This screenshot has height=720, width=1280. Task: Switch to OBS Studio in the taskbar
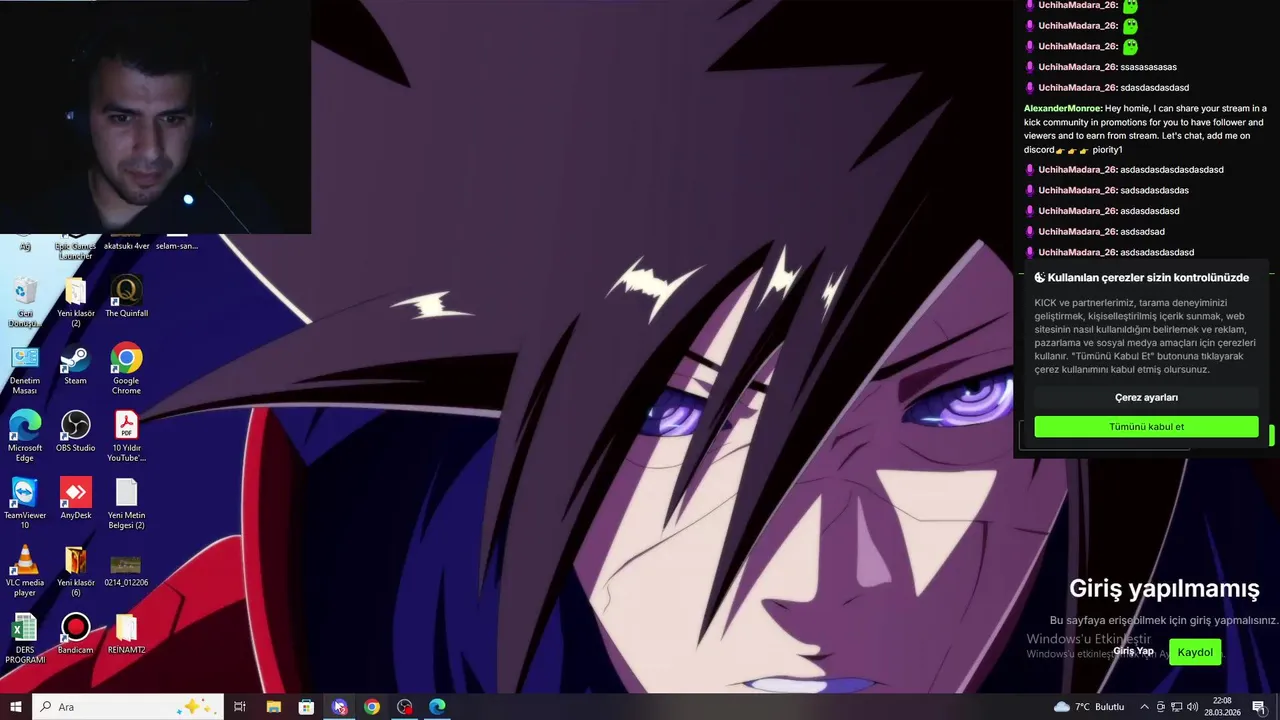405,707
